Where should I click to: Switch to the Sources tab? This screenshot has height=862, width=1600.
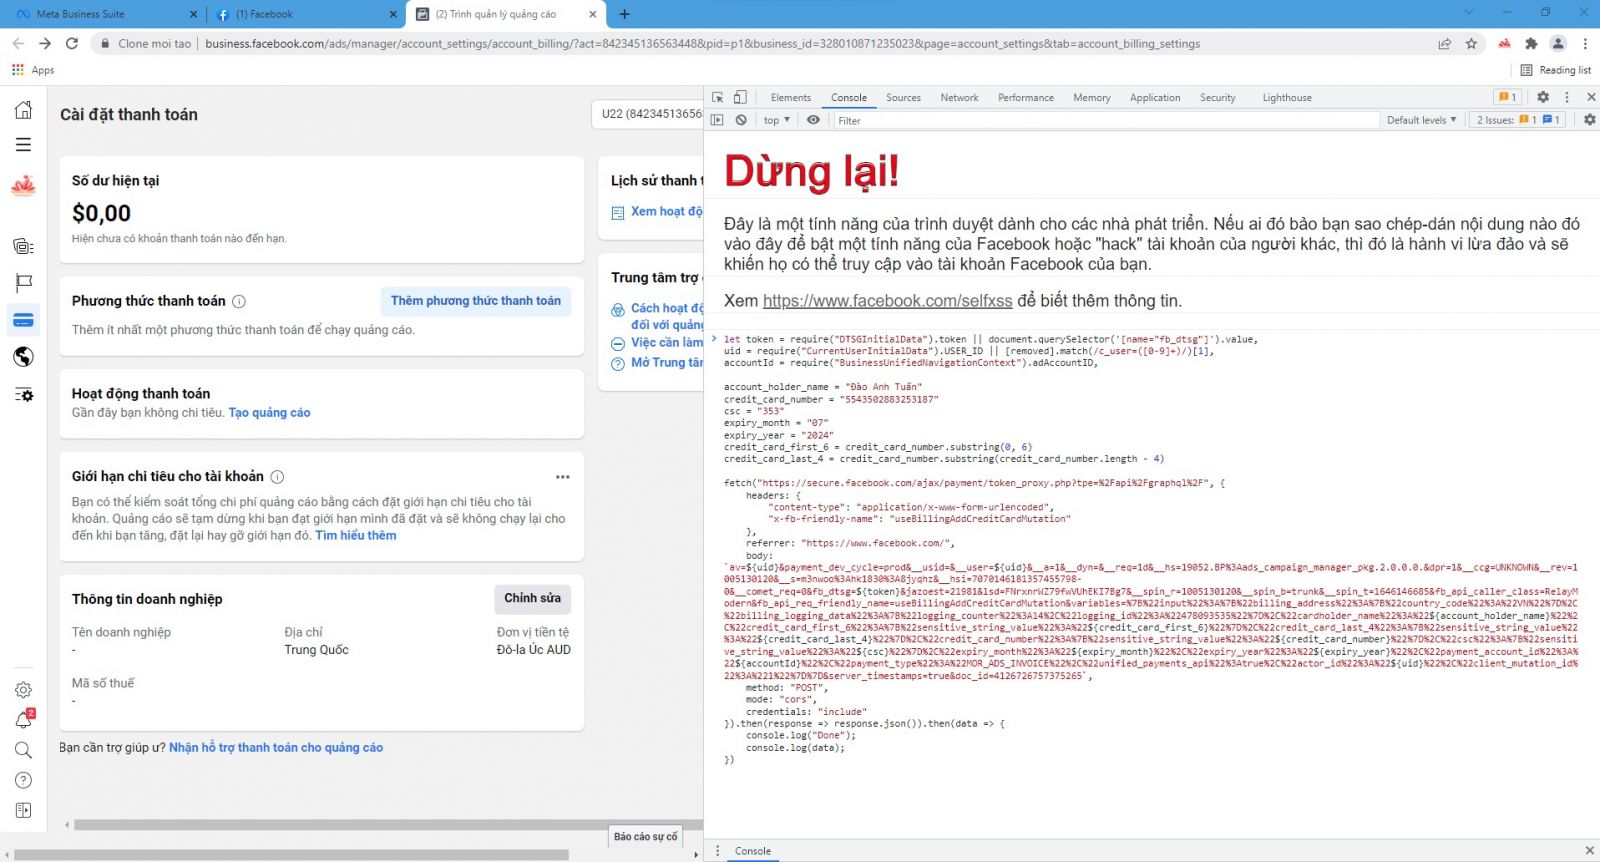click(903, 98)
